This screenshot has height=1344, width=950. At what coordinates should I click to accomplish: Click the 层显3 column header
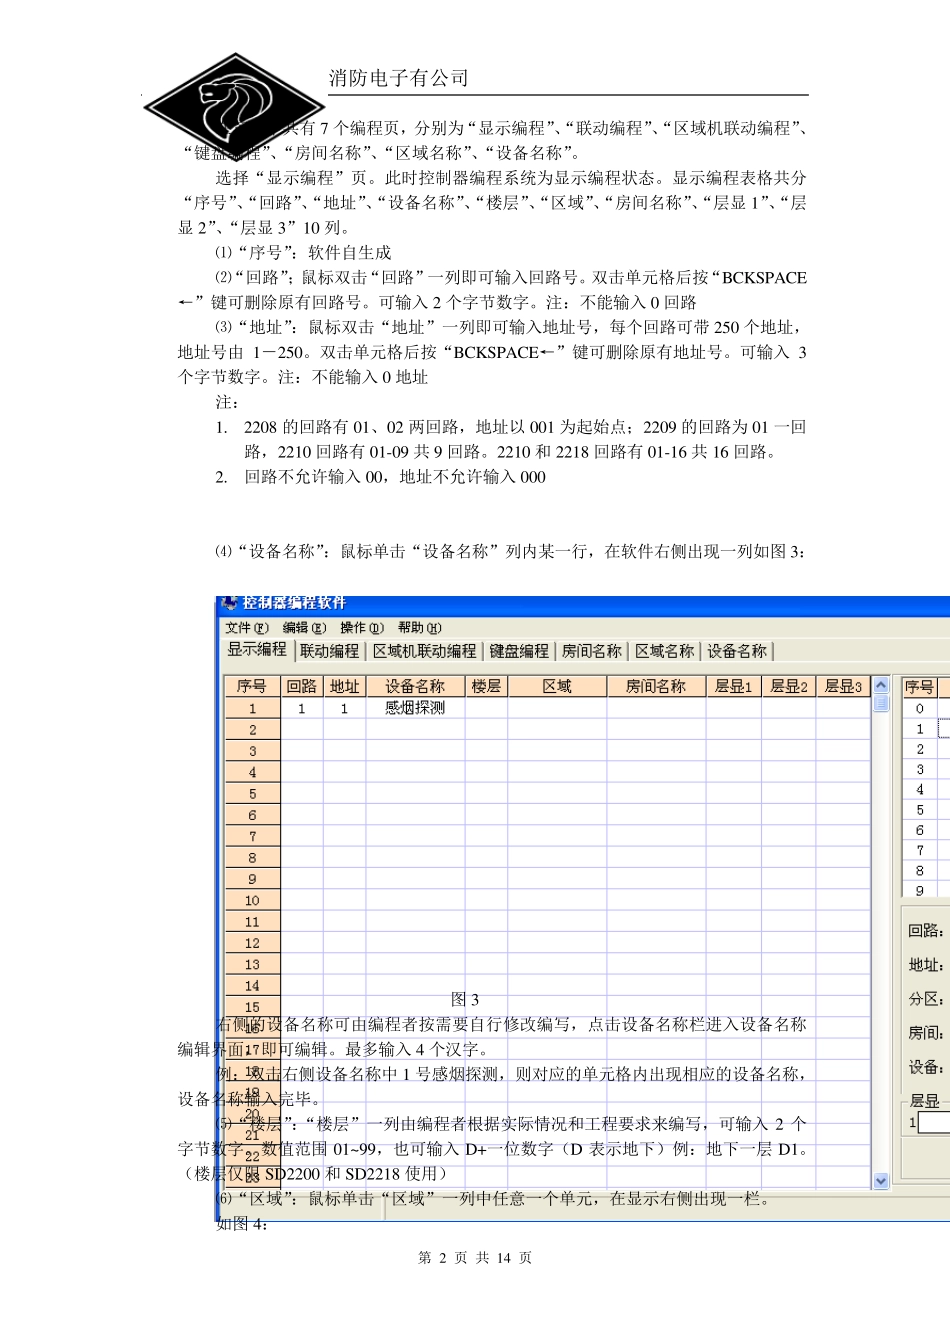843,686
